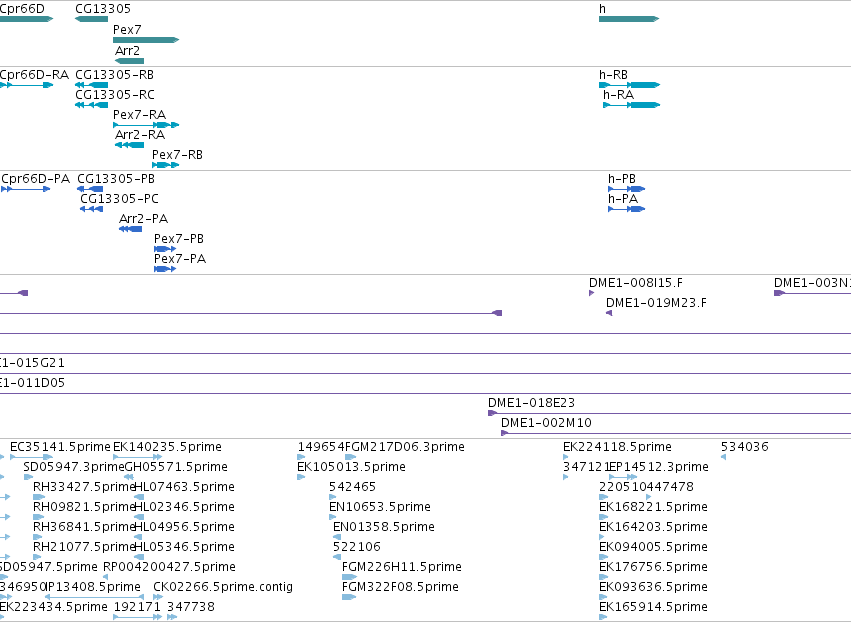The width and height of the screenshot is (851, 622).
Task: Select the CG13305 gene glyph label
Action: point(103,9)
